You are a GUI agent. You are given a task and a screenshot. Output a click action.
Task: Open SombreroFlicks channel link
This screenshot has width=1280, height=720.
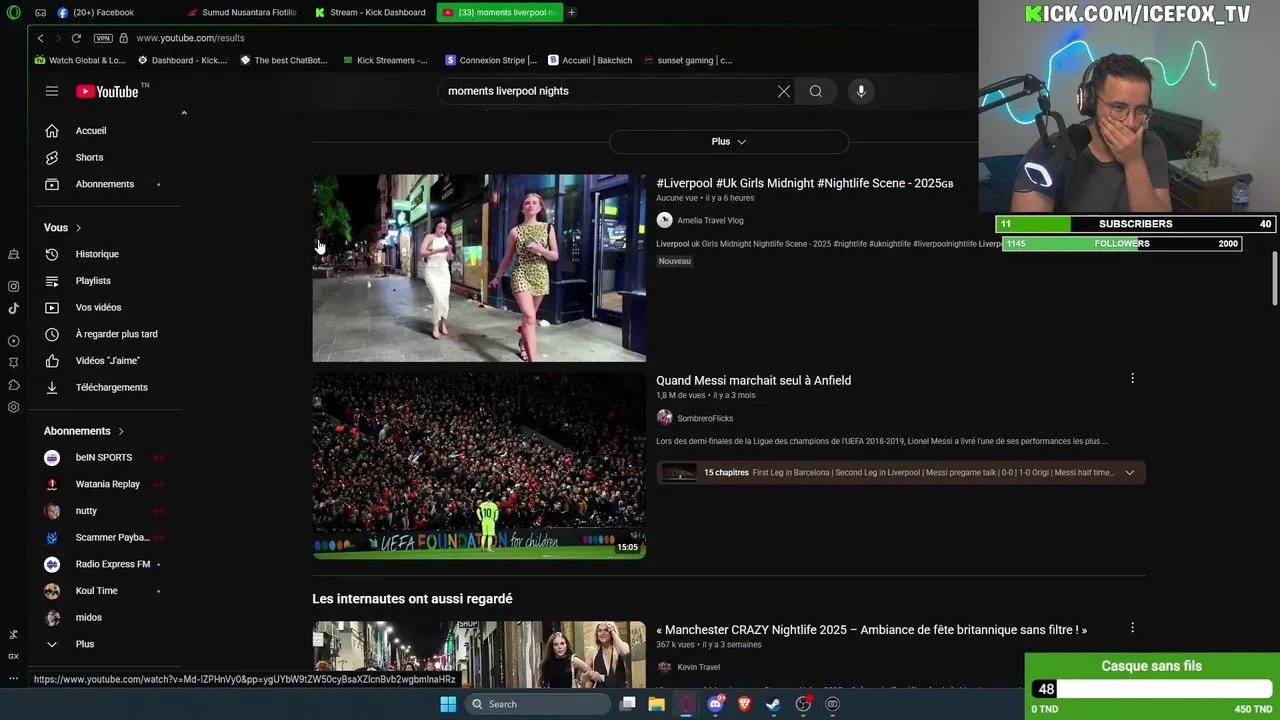point(705,418)
